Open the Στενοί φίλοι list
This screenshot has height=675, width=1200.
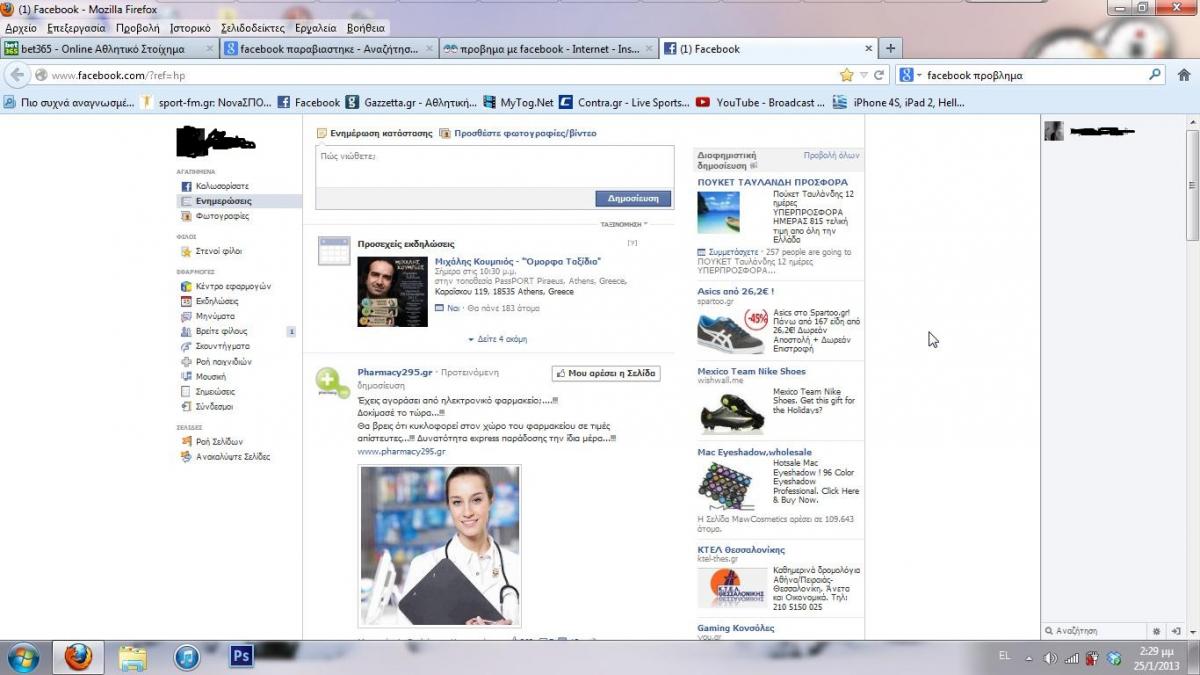click(218, 251)
